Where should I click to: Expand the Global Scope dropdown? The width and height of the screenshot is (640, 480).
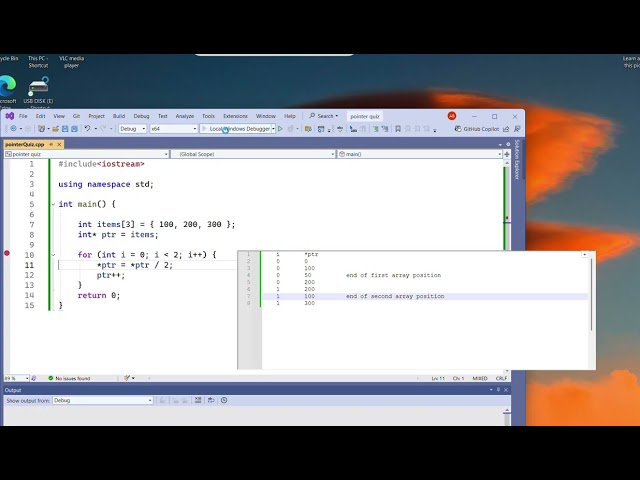(253, 154)
